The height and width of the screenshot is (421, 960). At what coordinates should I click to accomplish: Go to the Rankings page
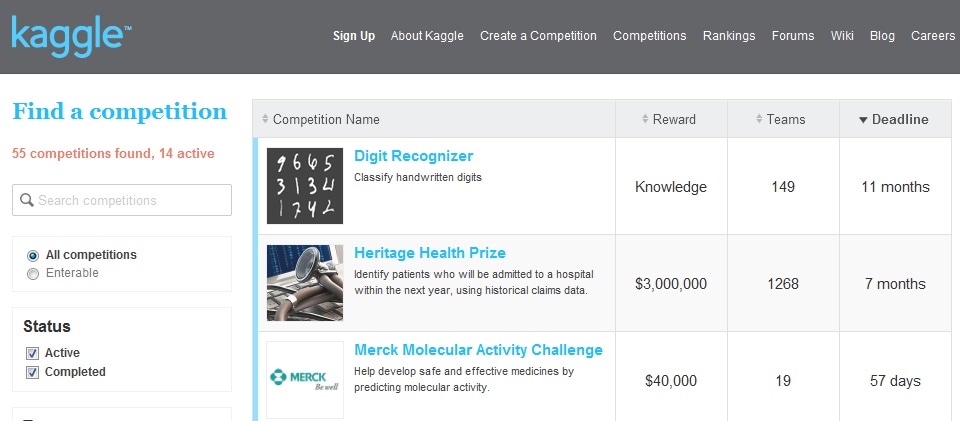[x=729, y=36]
